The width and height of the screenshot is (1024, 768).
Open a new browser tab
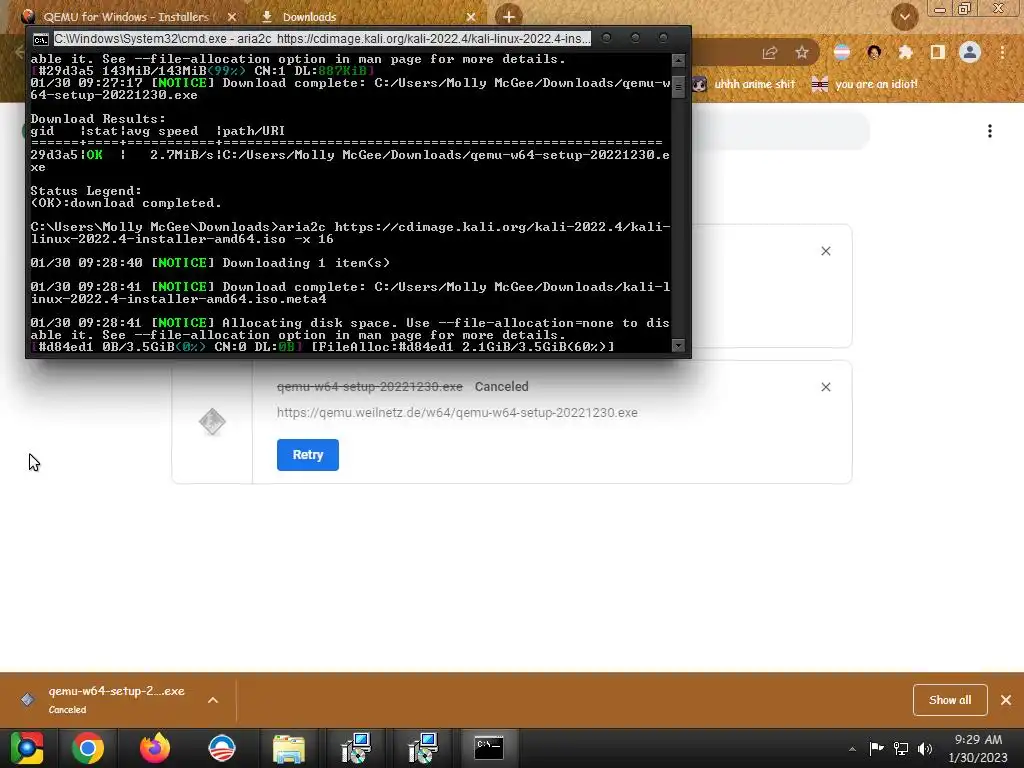509,16
